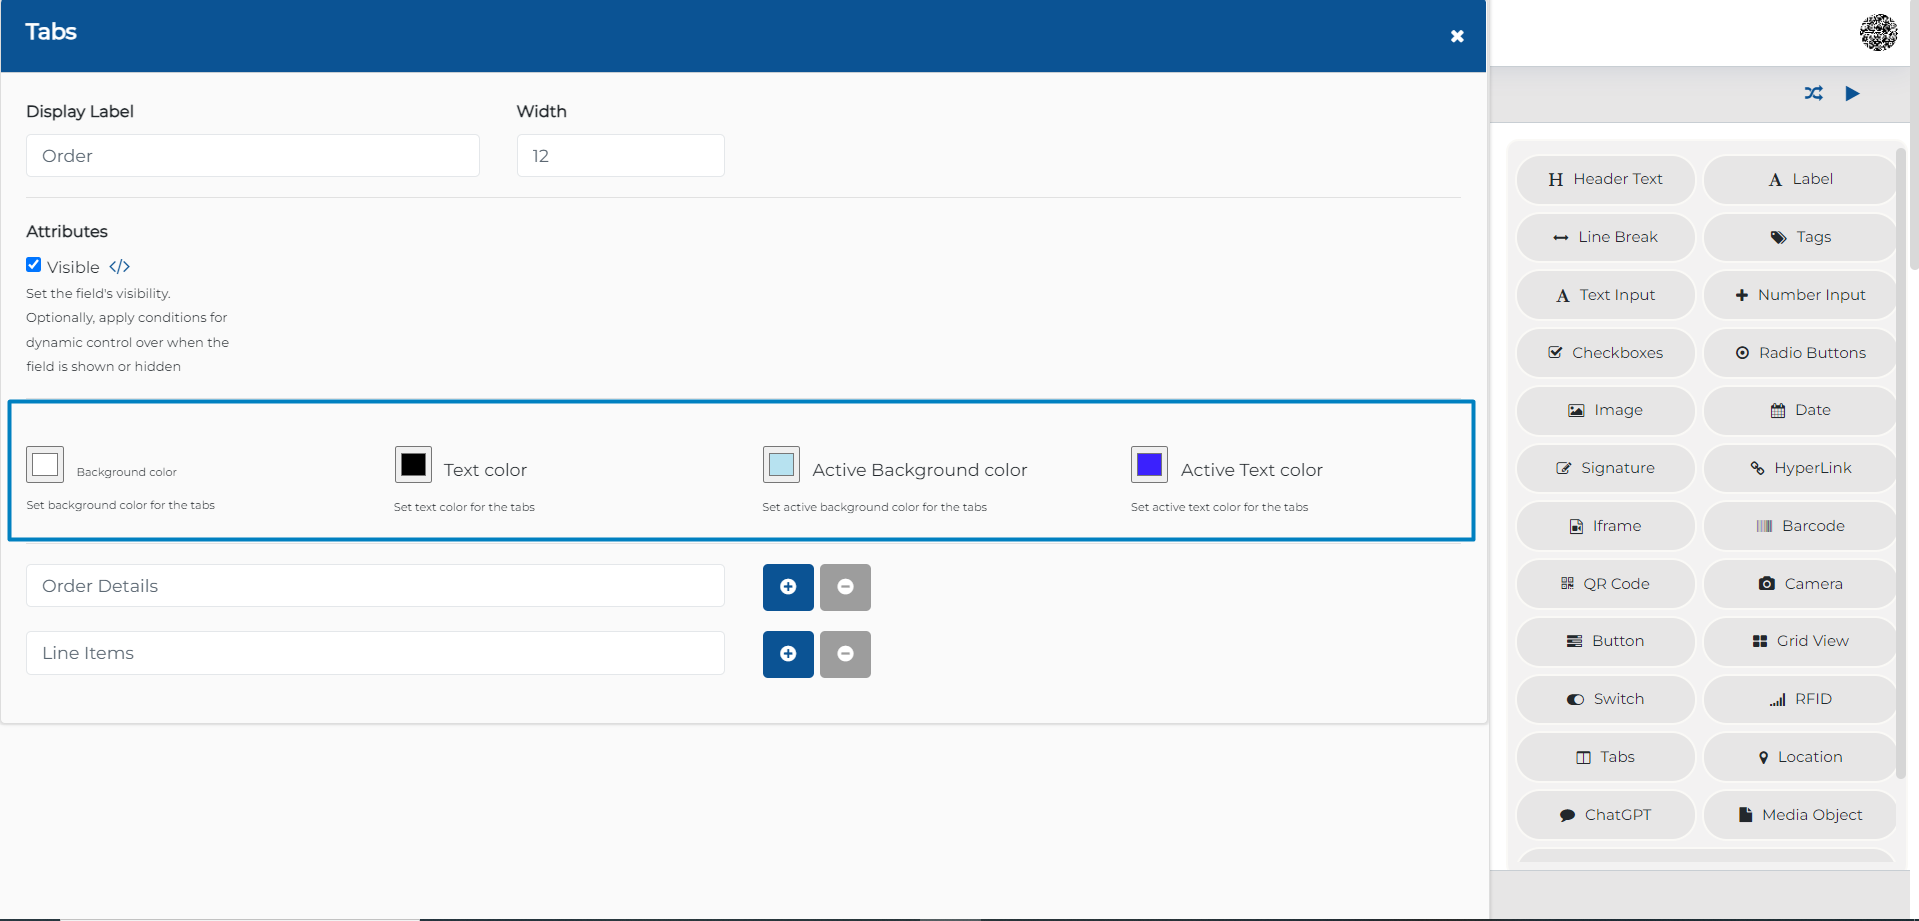Add an Iframe component
Image resolution: width=1919 pixels, height=921 pixels.
click(x=1605, y=526)
